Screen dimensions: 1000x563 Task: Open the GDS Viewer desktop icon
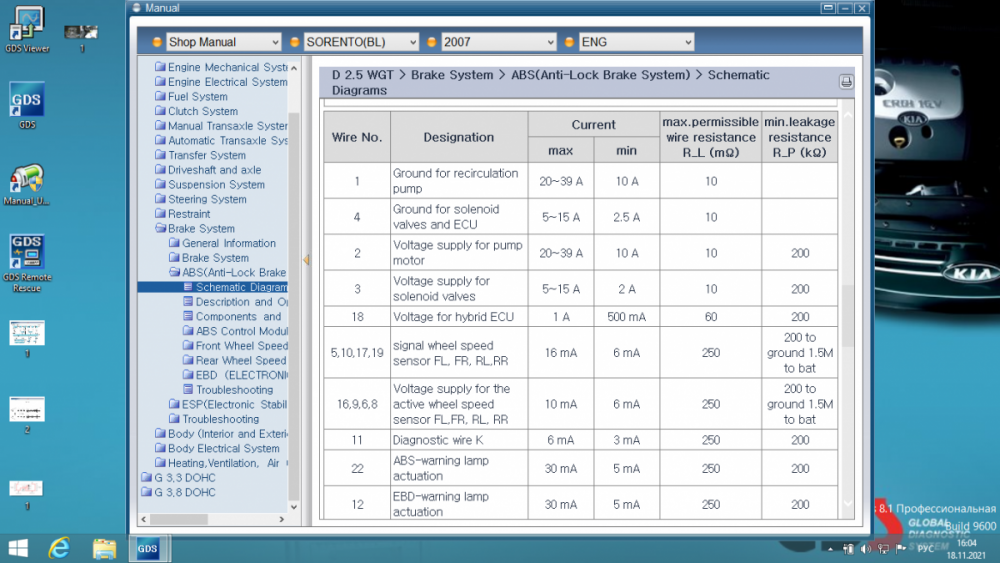click(x=27, y=29)
